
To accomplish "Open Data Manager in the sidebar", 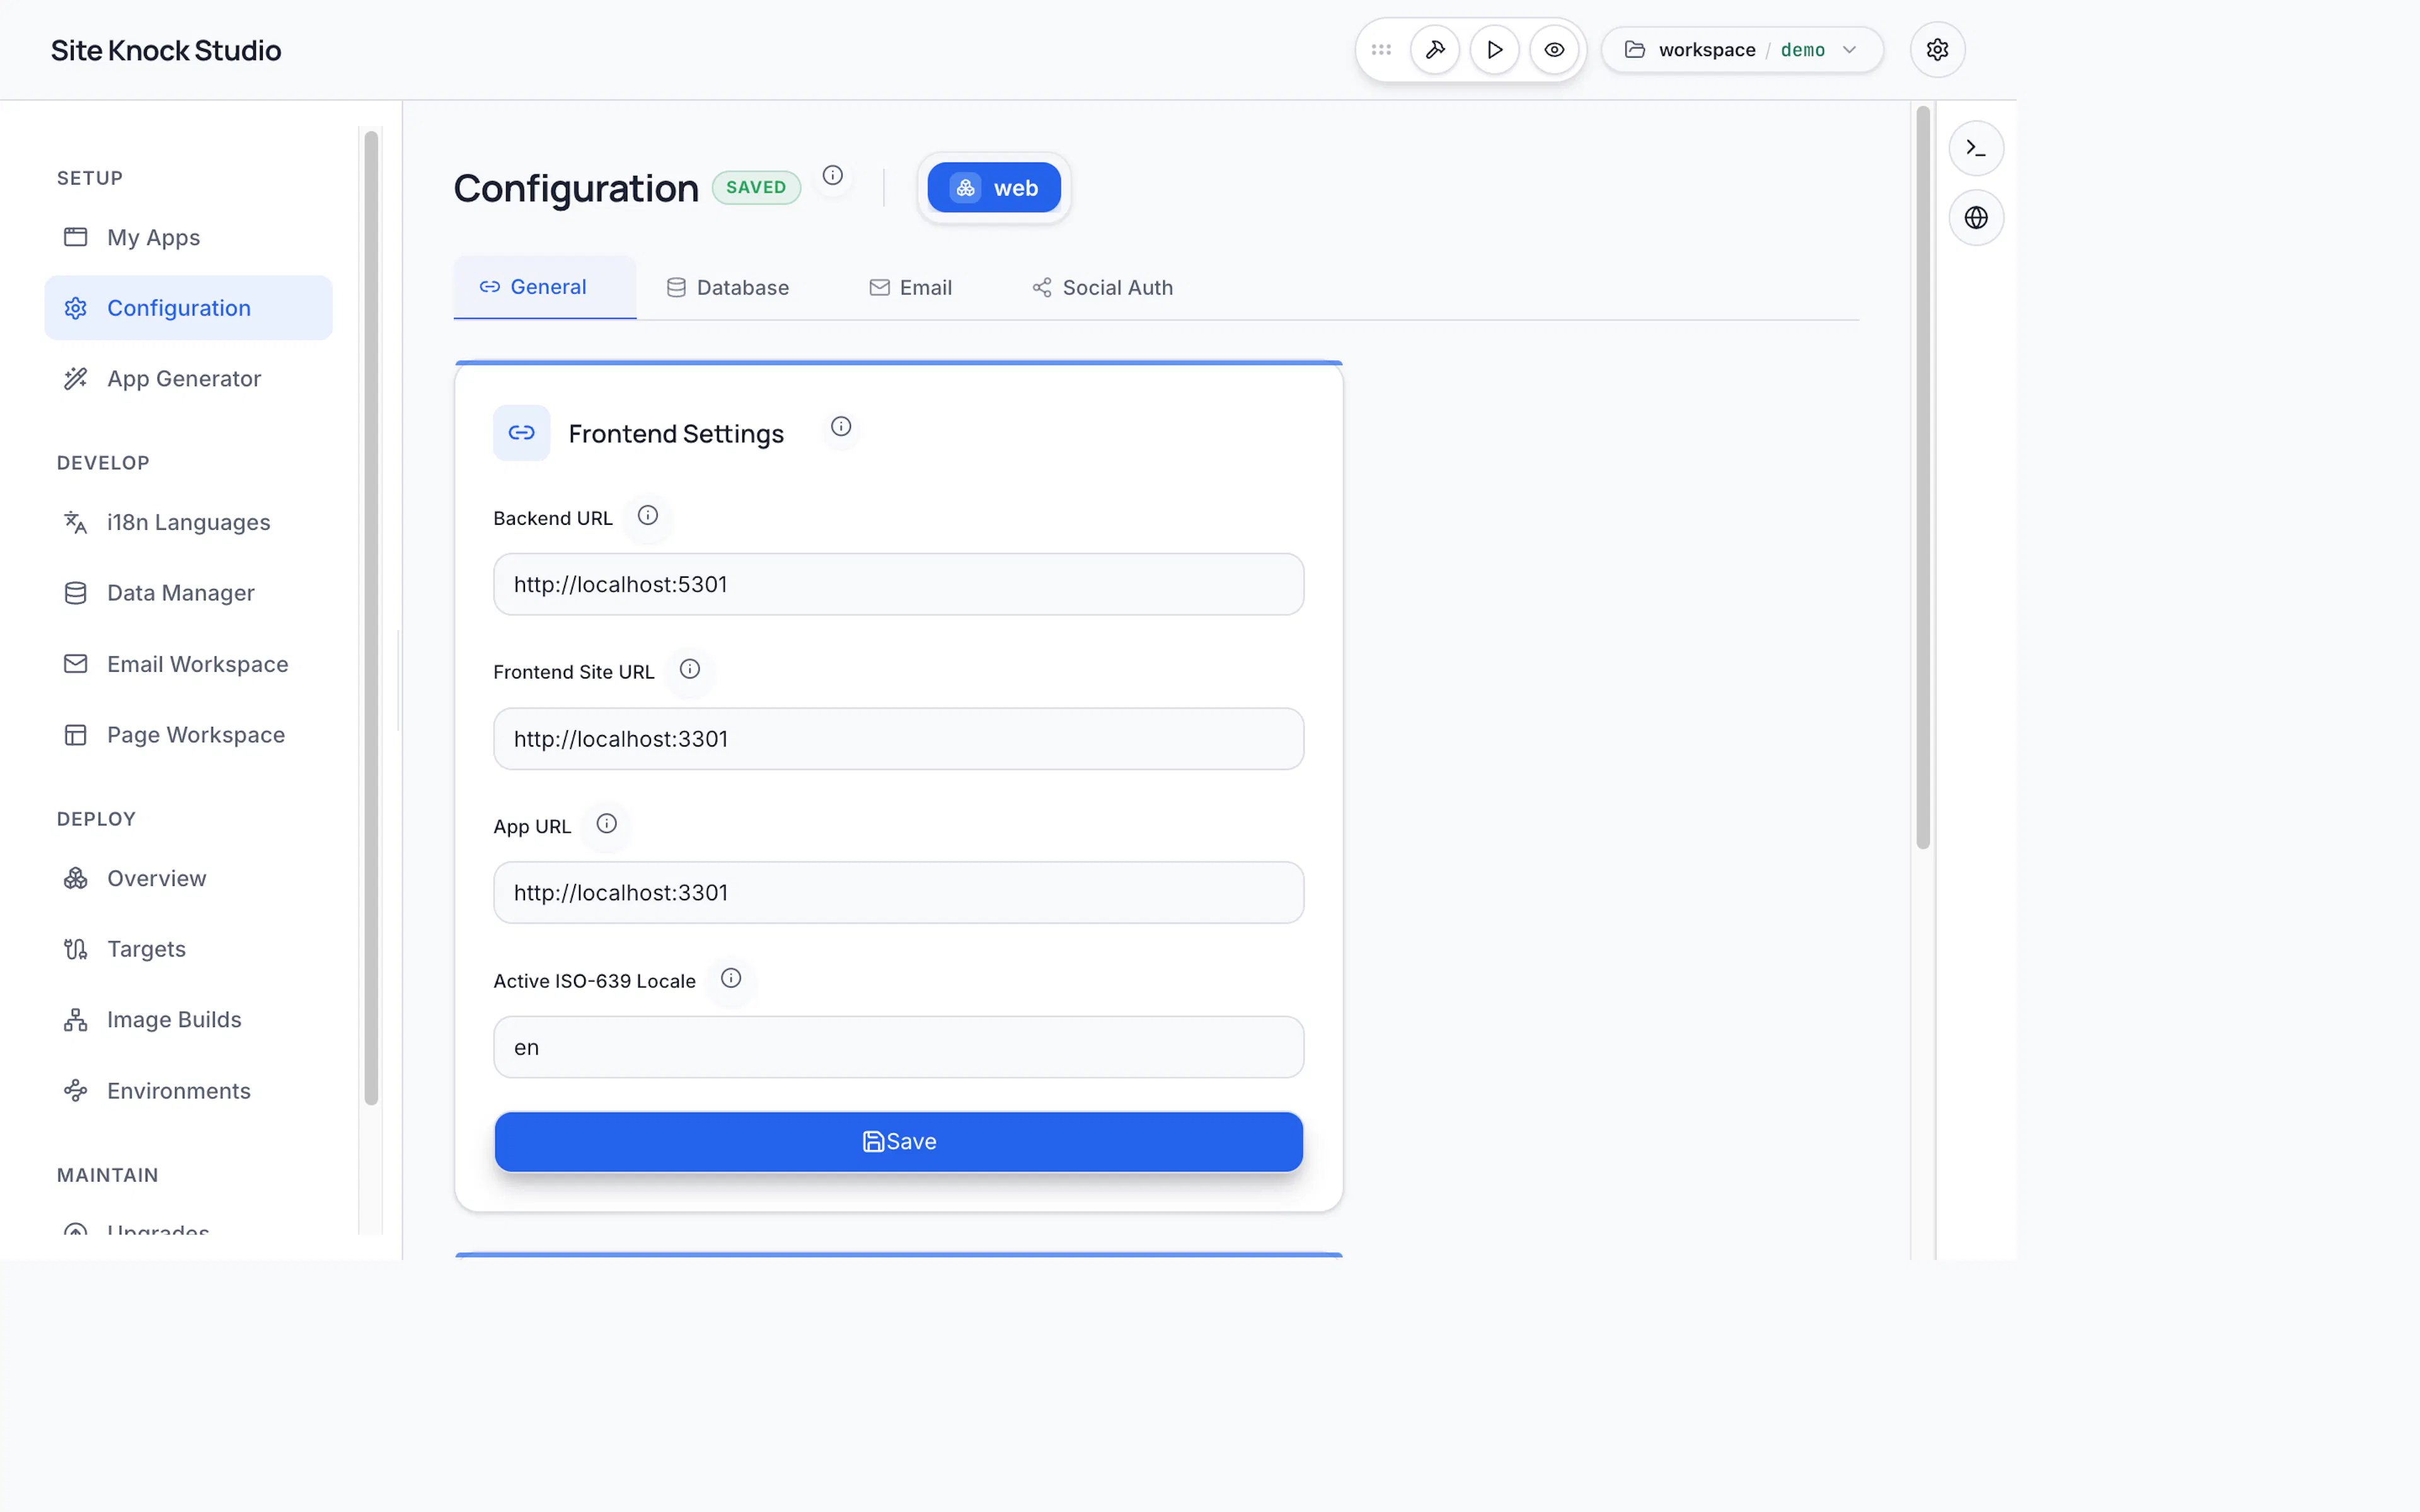I will tap(188, 594).
